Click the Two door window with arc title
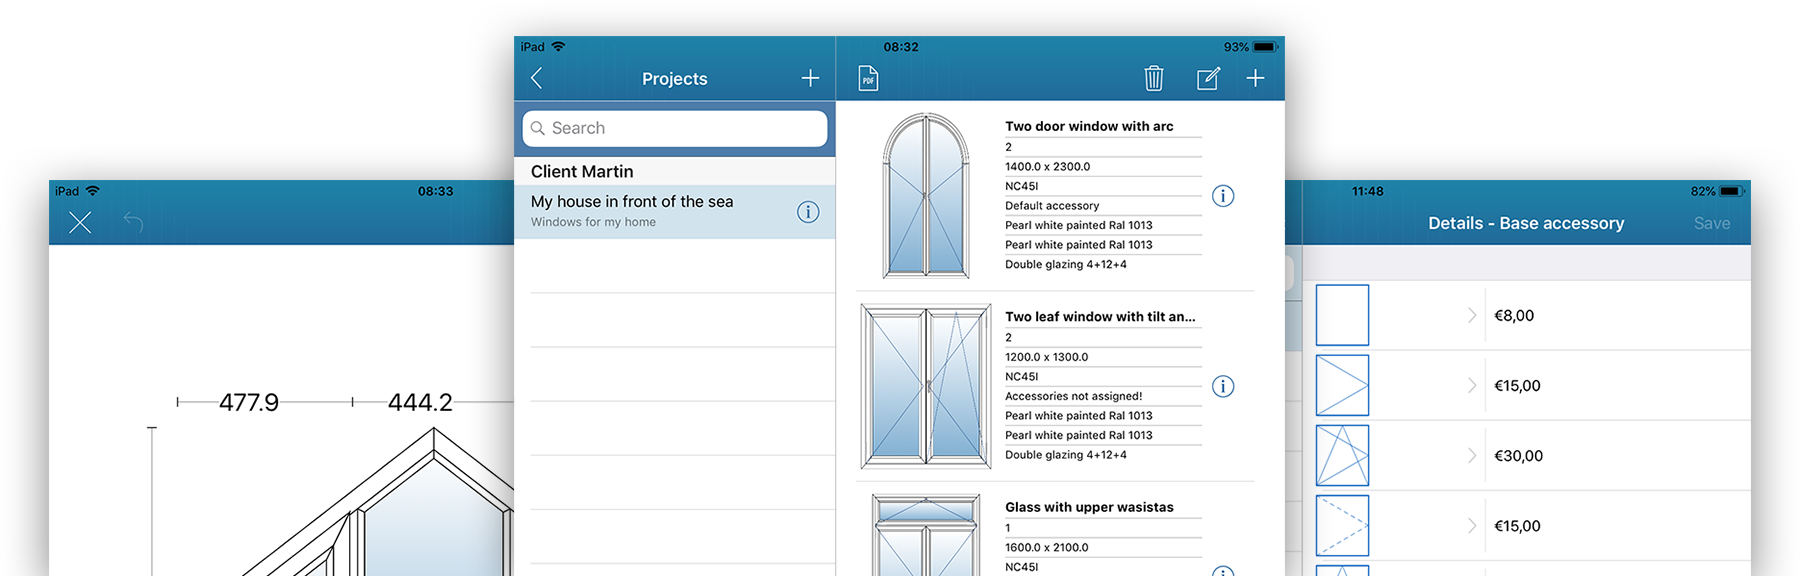This screenshot has width=1800, height=576. [1089, 126]
